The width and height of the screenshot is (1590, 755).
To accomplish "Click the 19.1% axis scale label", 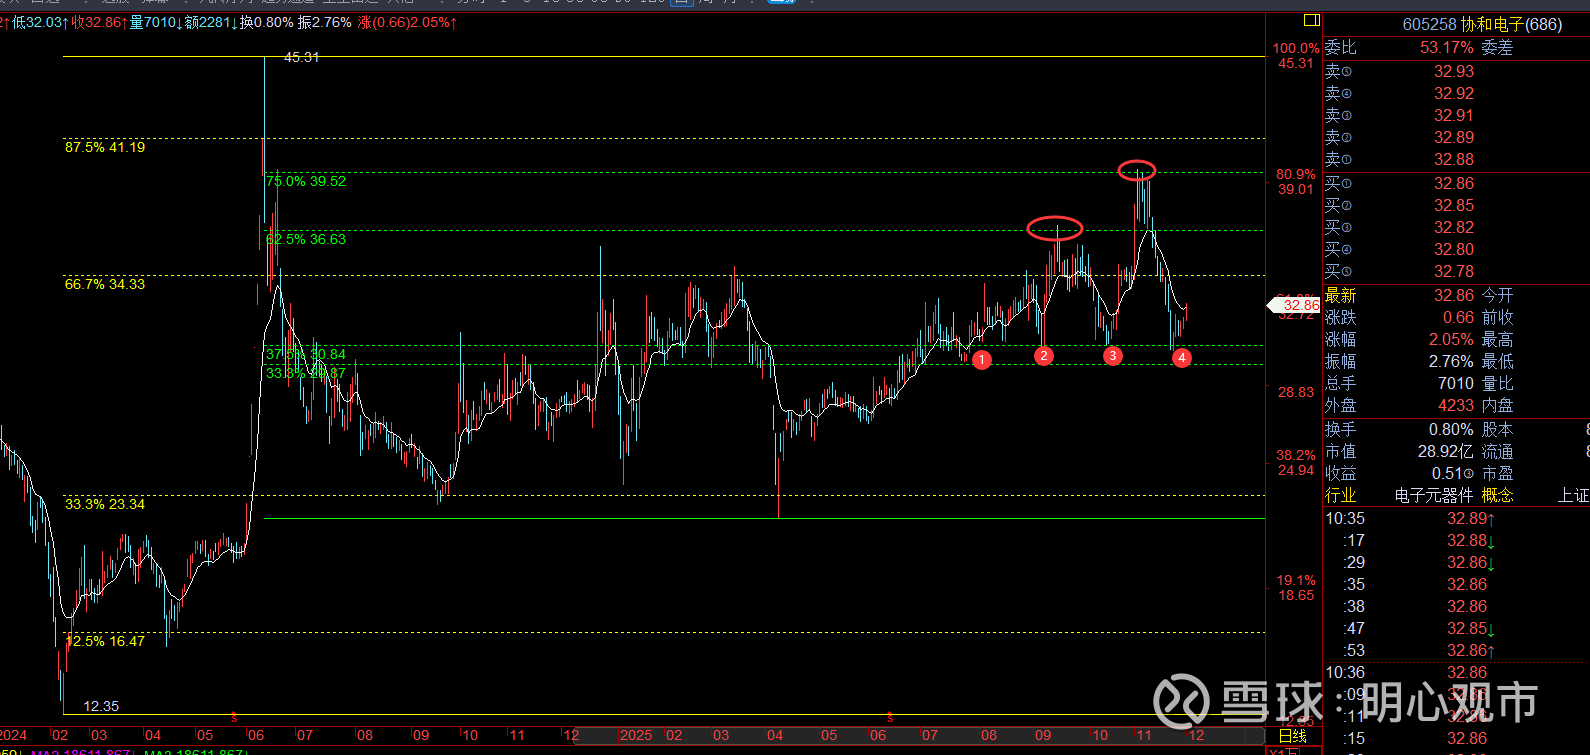I will pos(1296,580).
